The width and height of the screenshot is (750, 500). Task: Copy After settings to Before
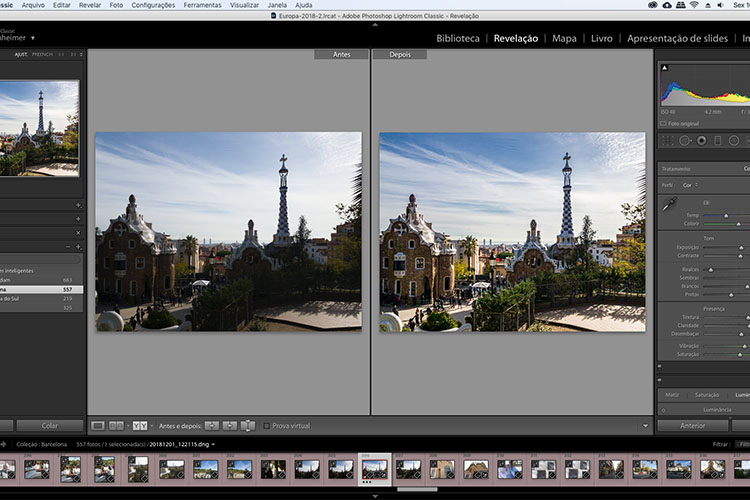[x=230, y=425]
